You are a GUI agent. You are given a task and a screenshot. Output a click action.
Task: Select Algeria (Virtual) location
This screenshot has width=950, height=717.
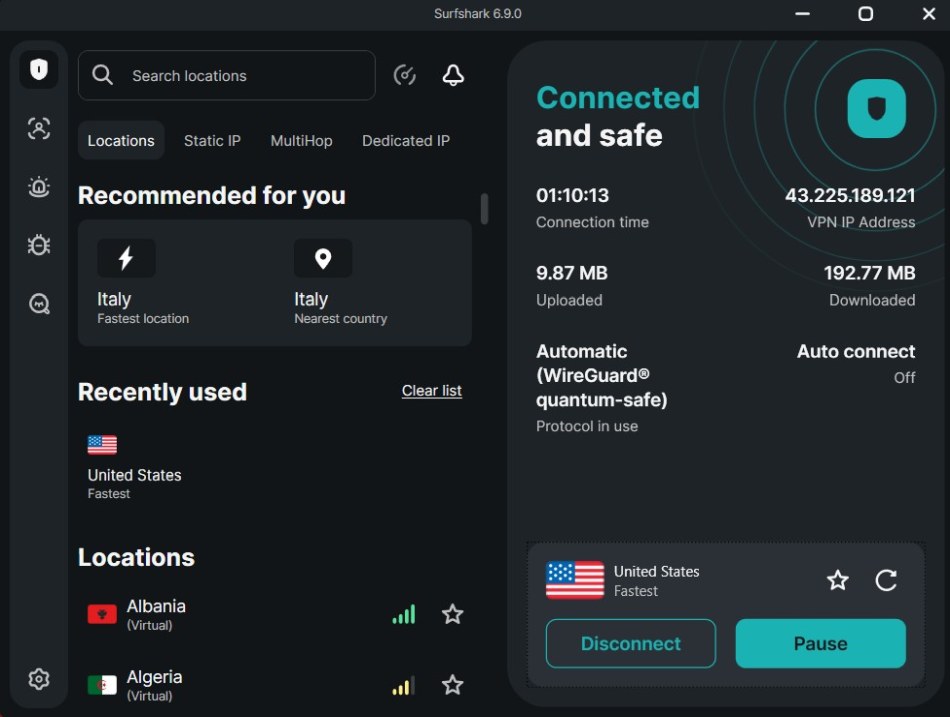276,685
